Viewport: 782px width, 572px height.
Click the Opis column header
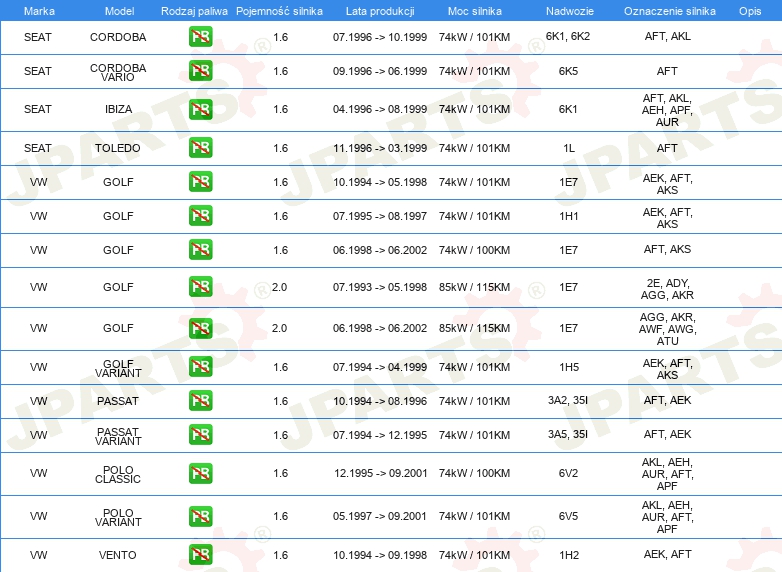coord(750,11)
